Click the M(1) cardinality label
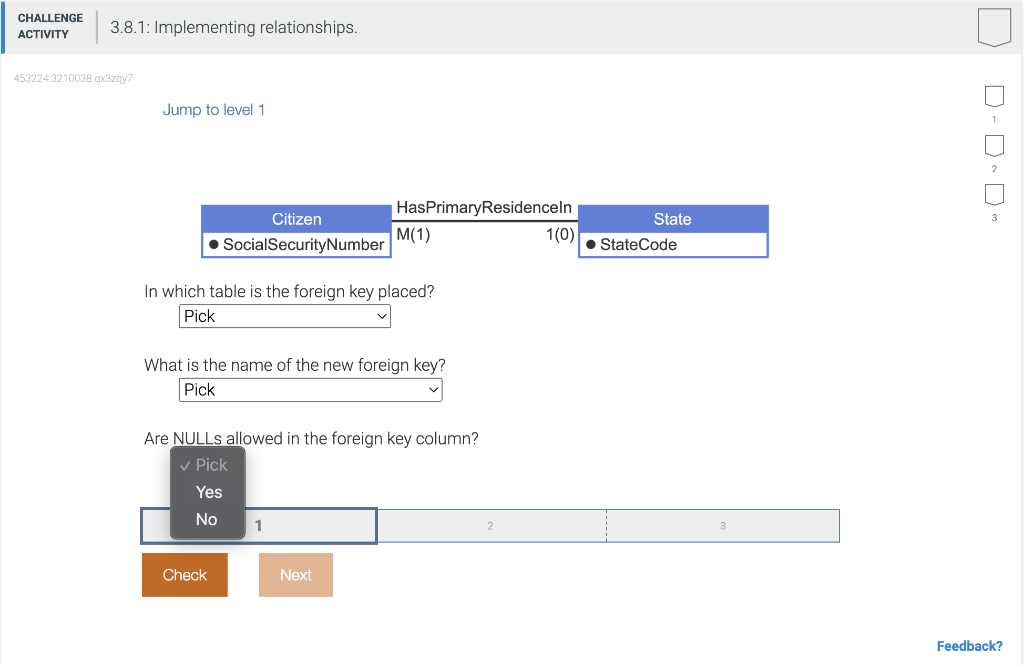Image resolution: width=1024 pixels, height=665 pixels. tap(413, 234)
